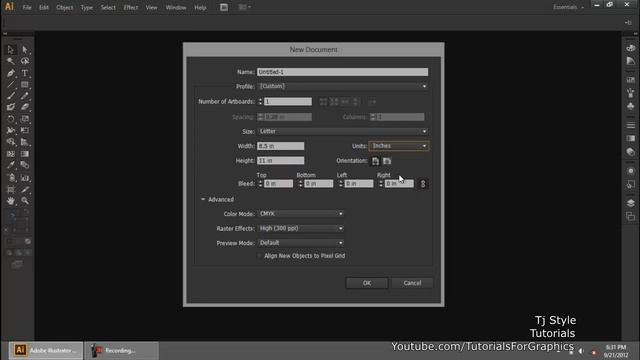Image resolution: width=640 pixels, height=360 pixels.
Task: Select the Zoom tool
Action: [x=25, y=201]
